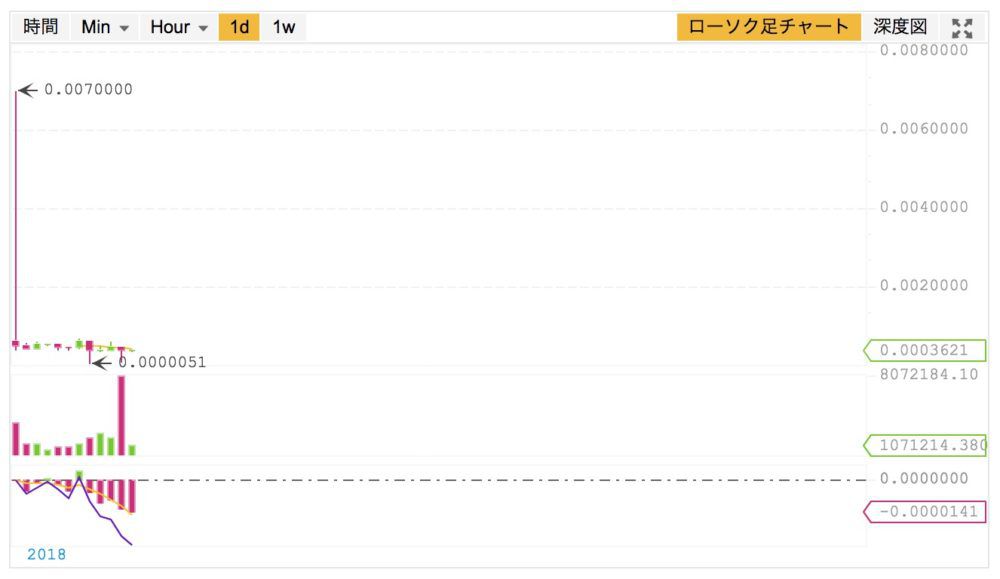Open the Min interval dropdown
Viewport: 1000px width, 579px height.
[x=105, y=27]
